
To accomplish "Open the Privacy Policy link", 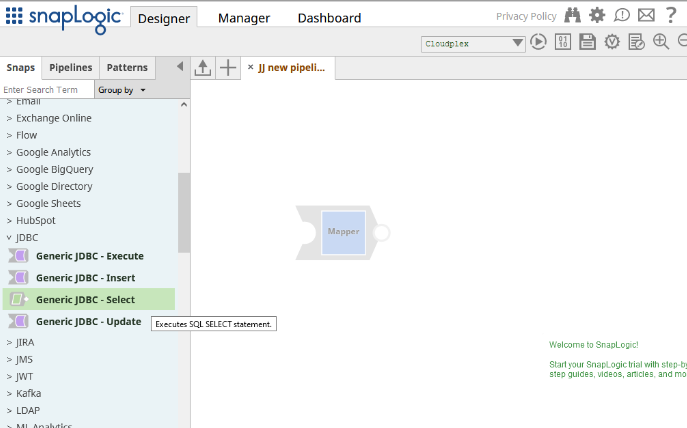I will click(526, 16).
